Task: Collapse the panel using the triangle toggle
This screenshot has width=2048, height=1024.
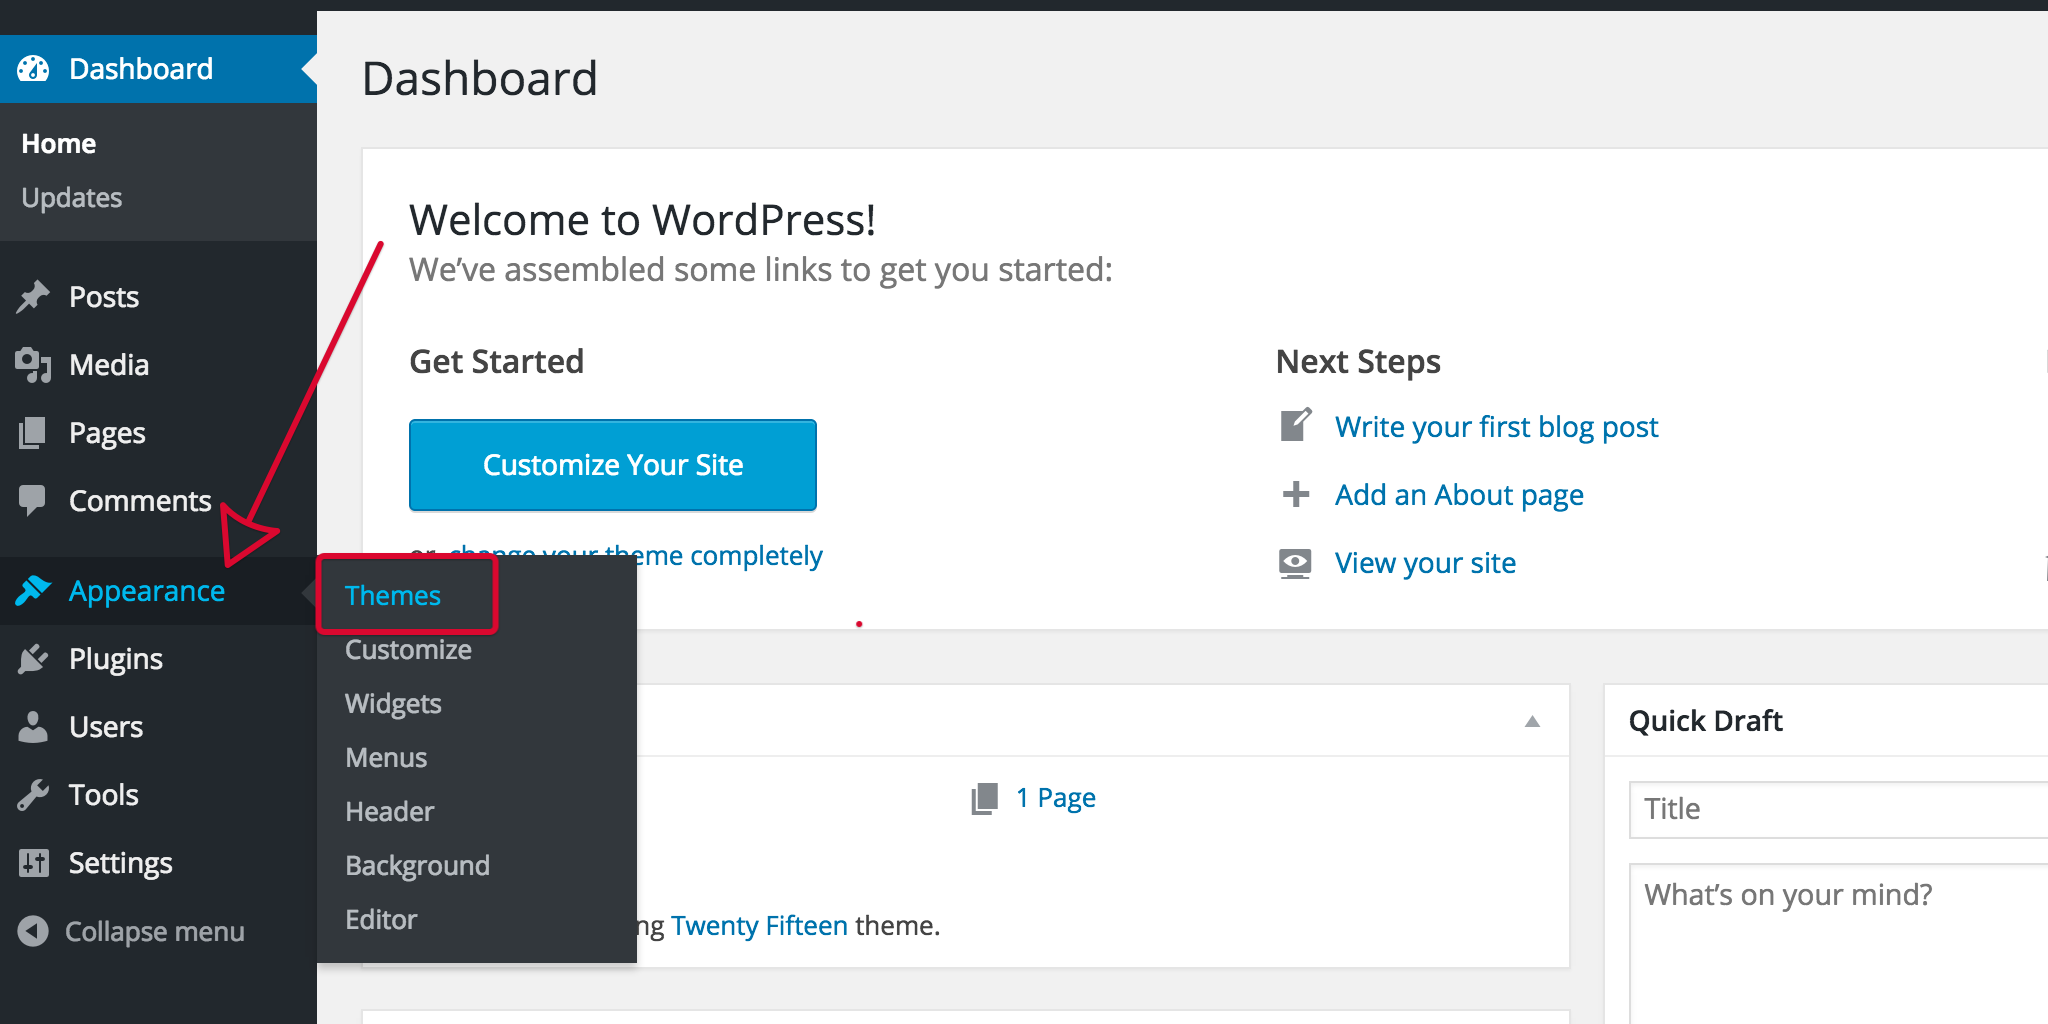Action: [1532, 721]
